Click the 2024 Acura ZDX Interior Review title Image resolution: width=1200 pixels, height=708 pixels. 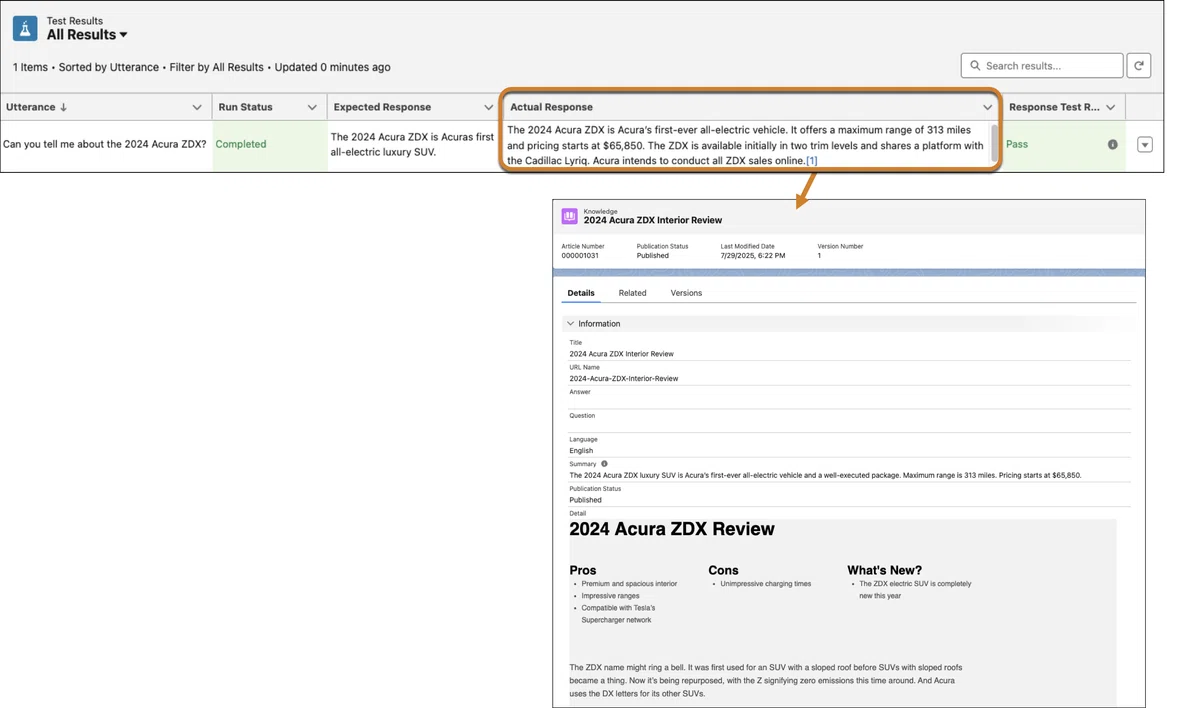[x=653, y=220]
